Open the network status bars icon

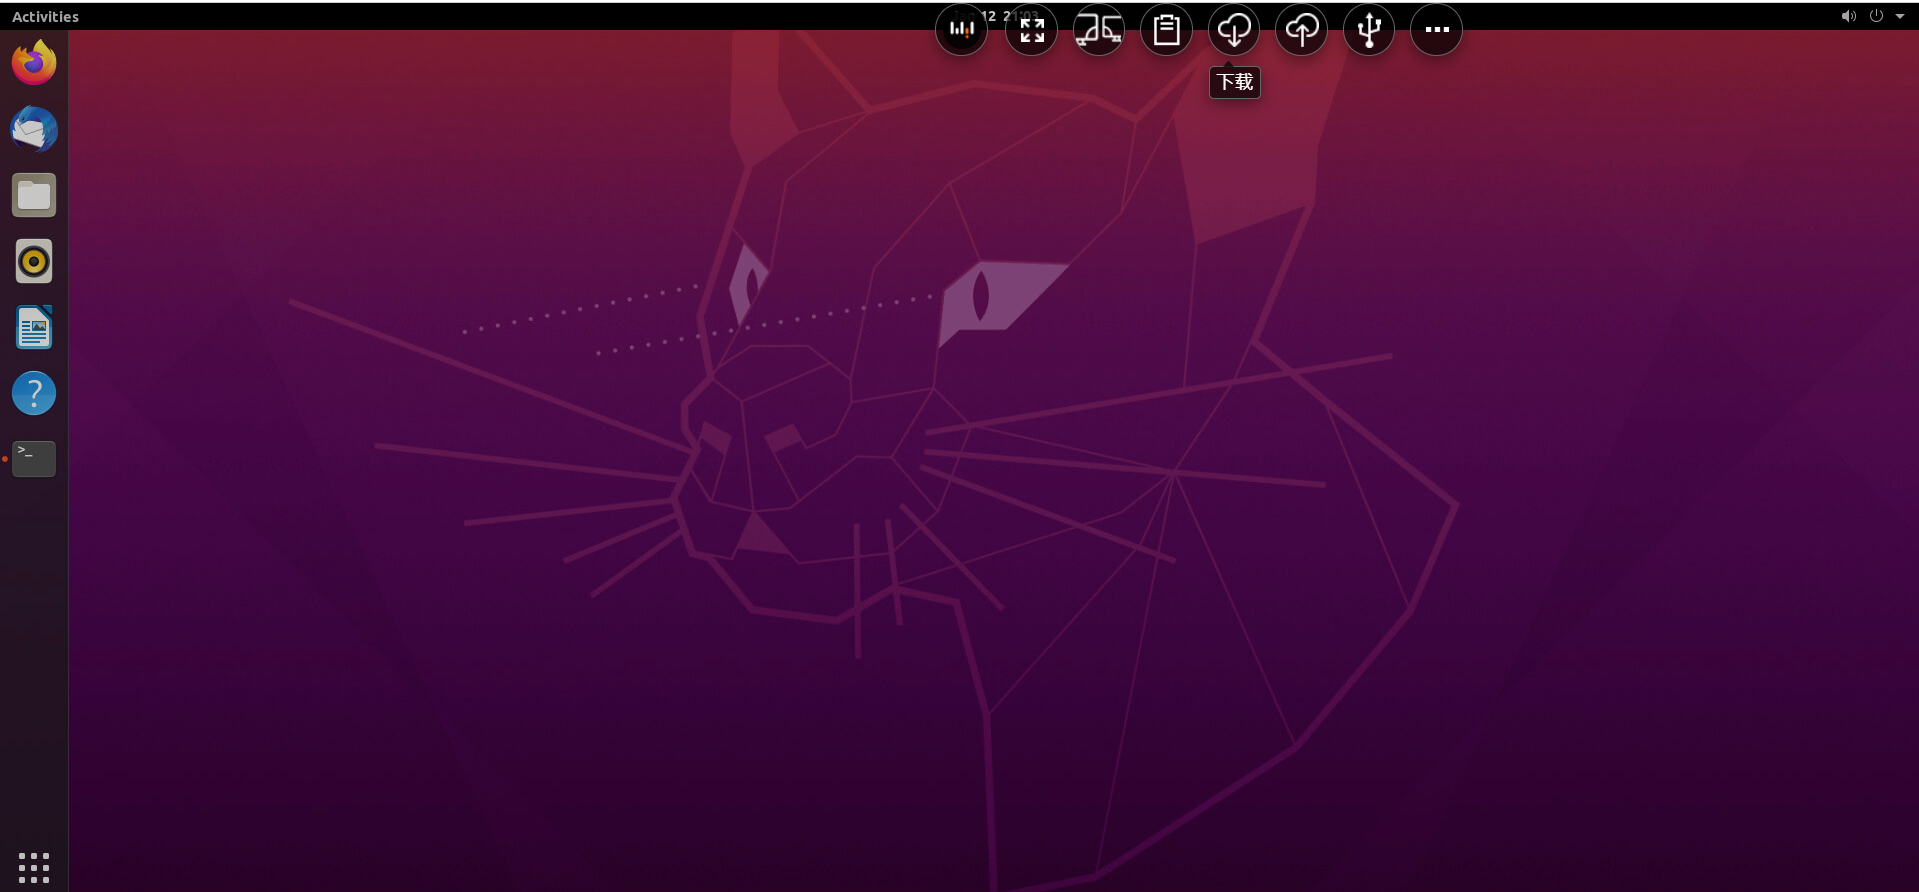coord(961,30)
